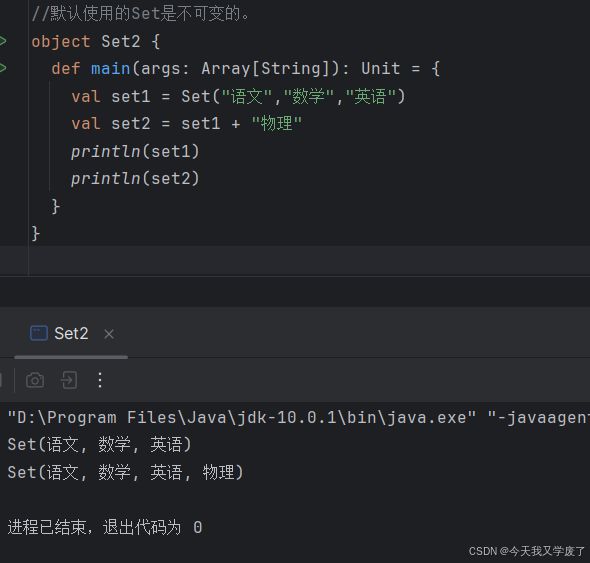Click the second Set output line with 物理

[x=125, y=472]
